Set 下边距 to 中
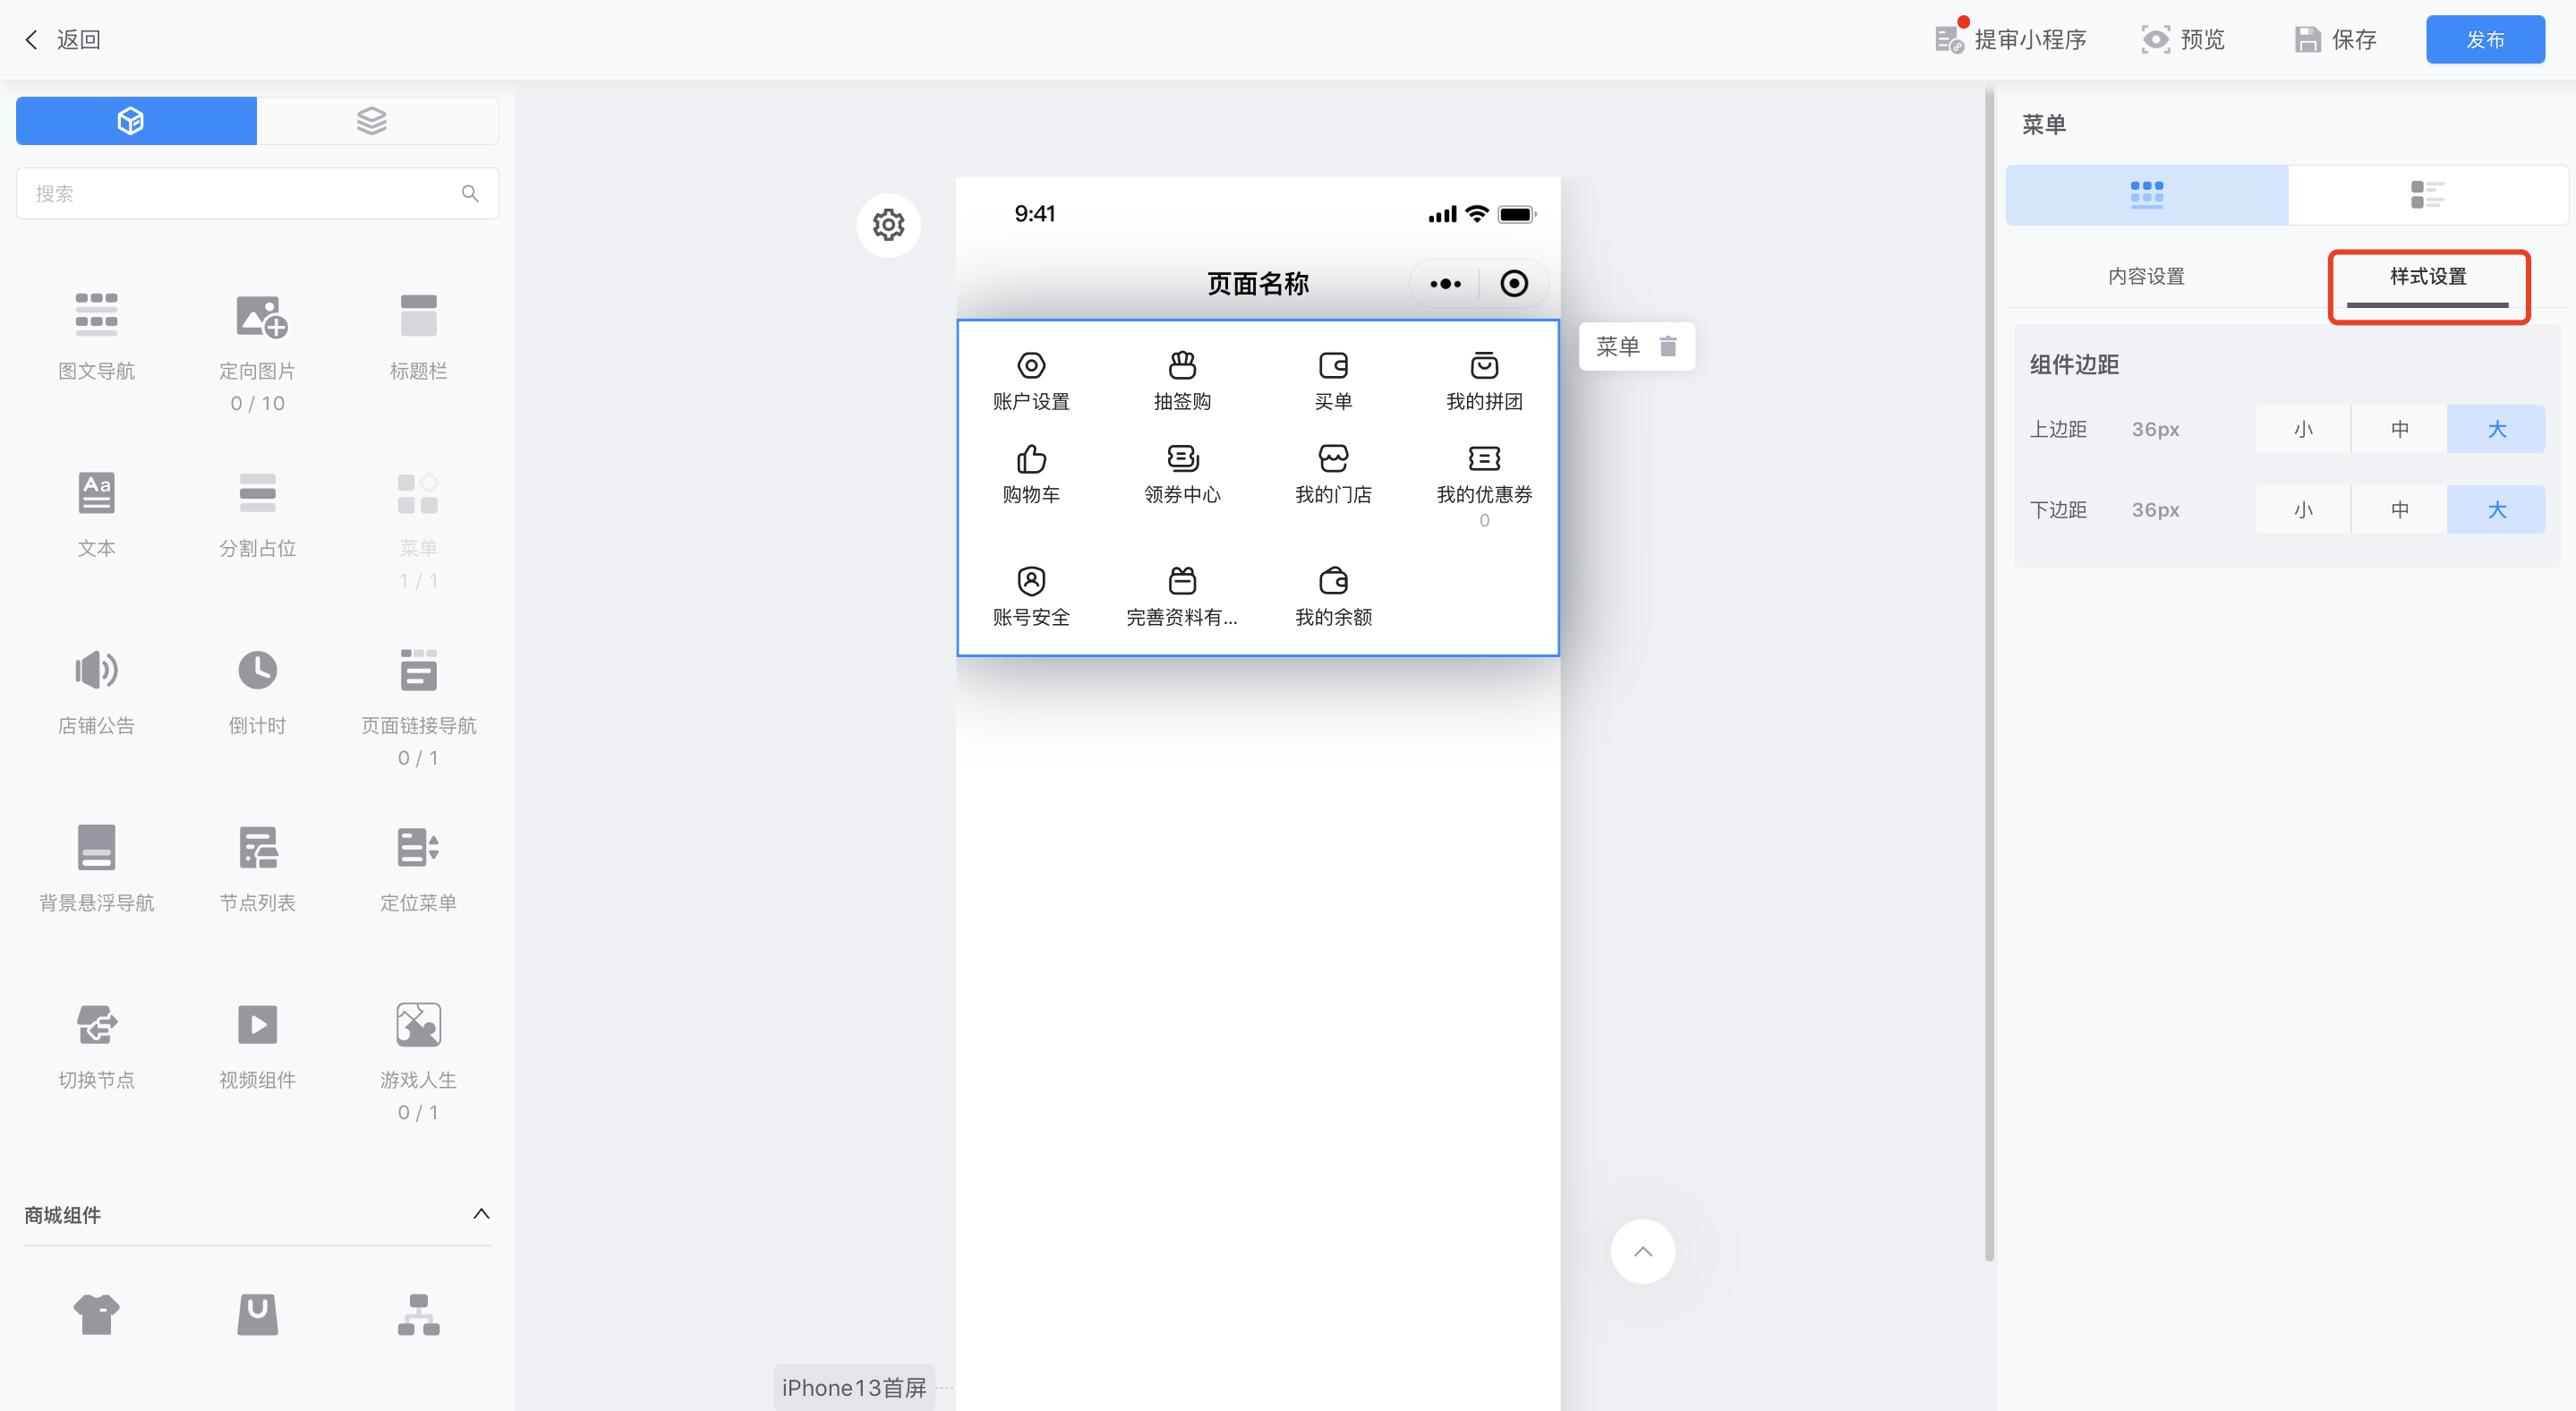Screen dimensions: 2576x1411 2399,510
